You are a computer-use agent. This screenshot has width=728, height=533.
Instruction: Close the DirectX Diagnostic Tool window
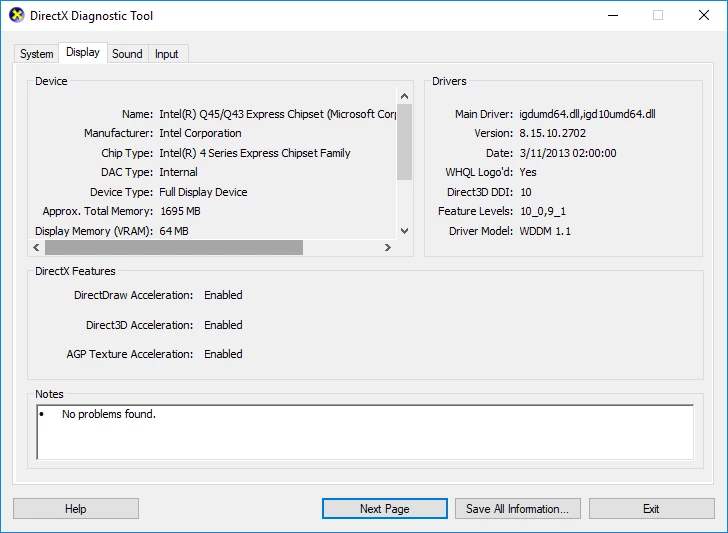(x=704, y=15)
